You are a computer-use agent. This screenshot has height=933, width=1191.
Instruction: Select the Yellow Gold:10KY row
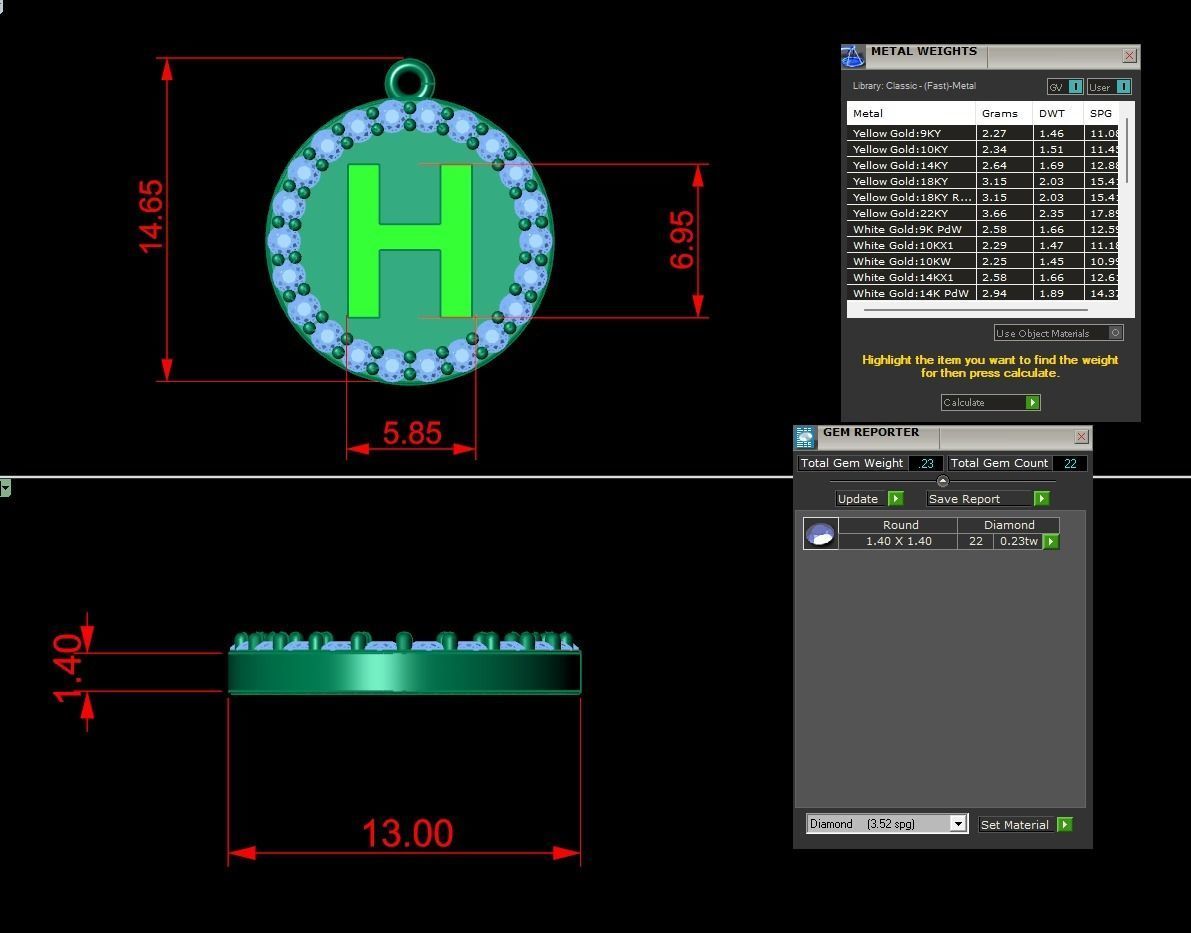[983, 149]
